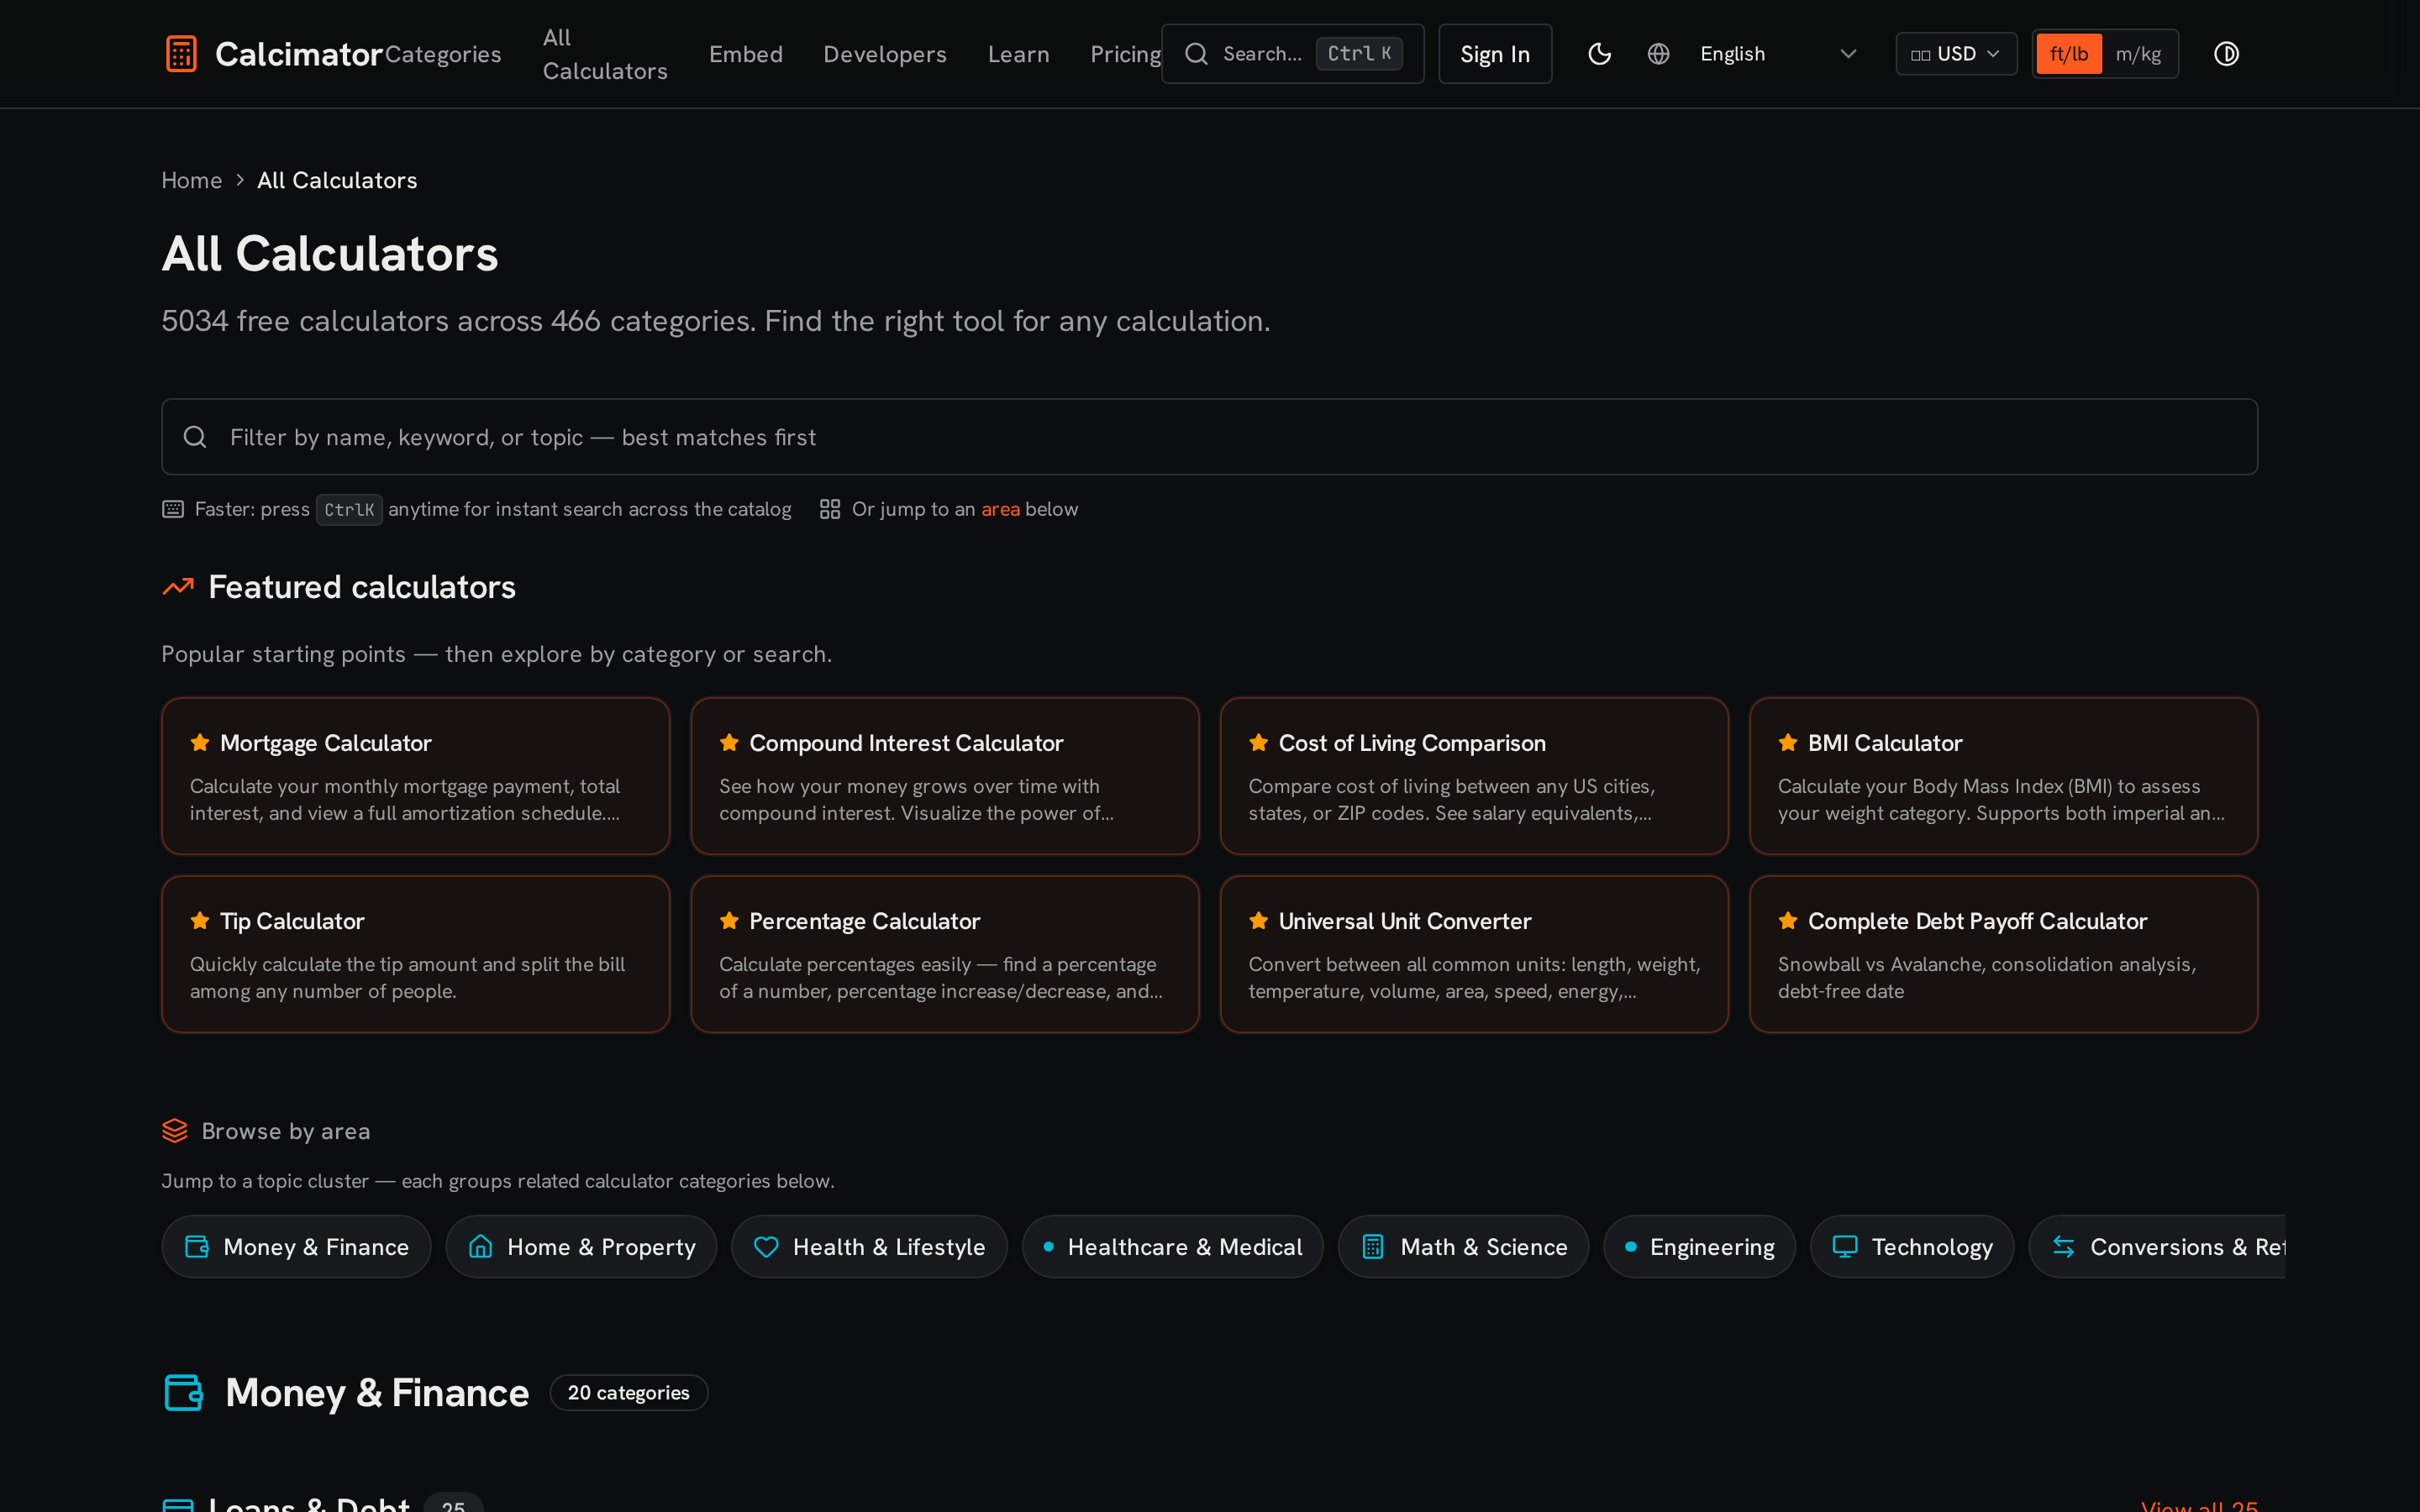2420x1512 pixels.
Task: Click star on Complete Debt Payoff Calculator
Action: tap(1788, 920)
